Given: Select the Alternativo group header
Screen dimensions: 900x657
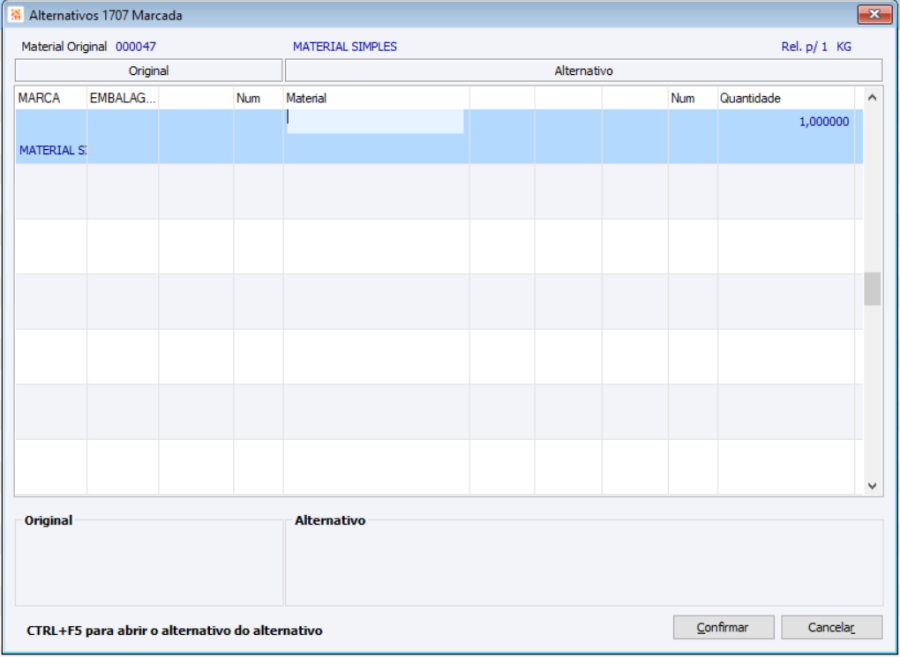Looking at the screenshot, I should [584, 71].
